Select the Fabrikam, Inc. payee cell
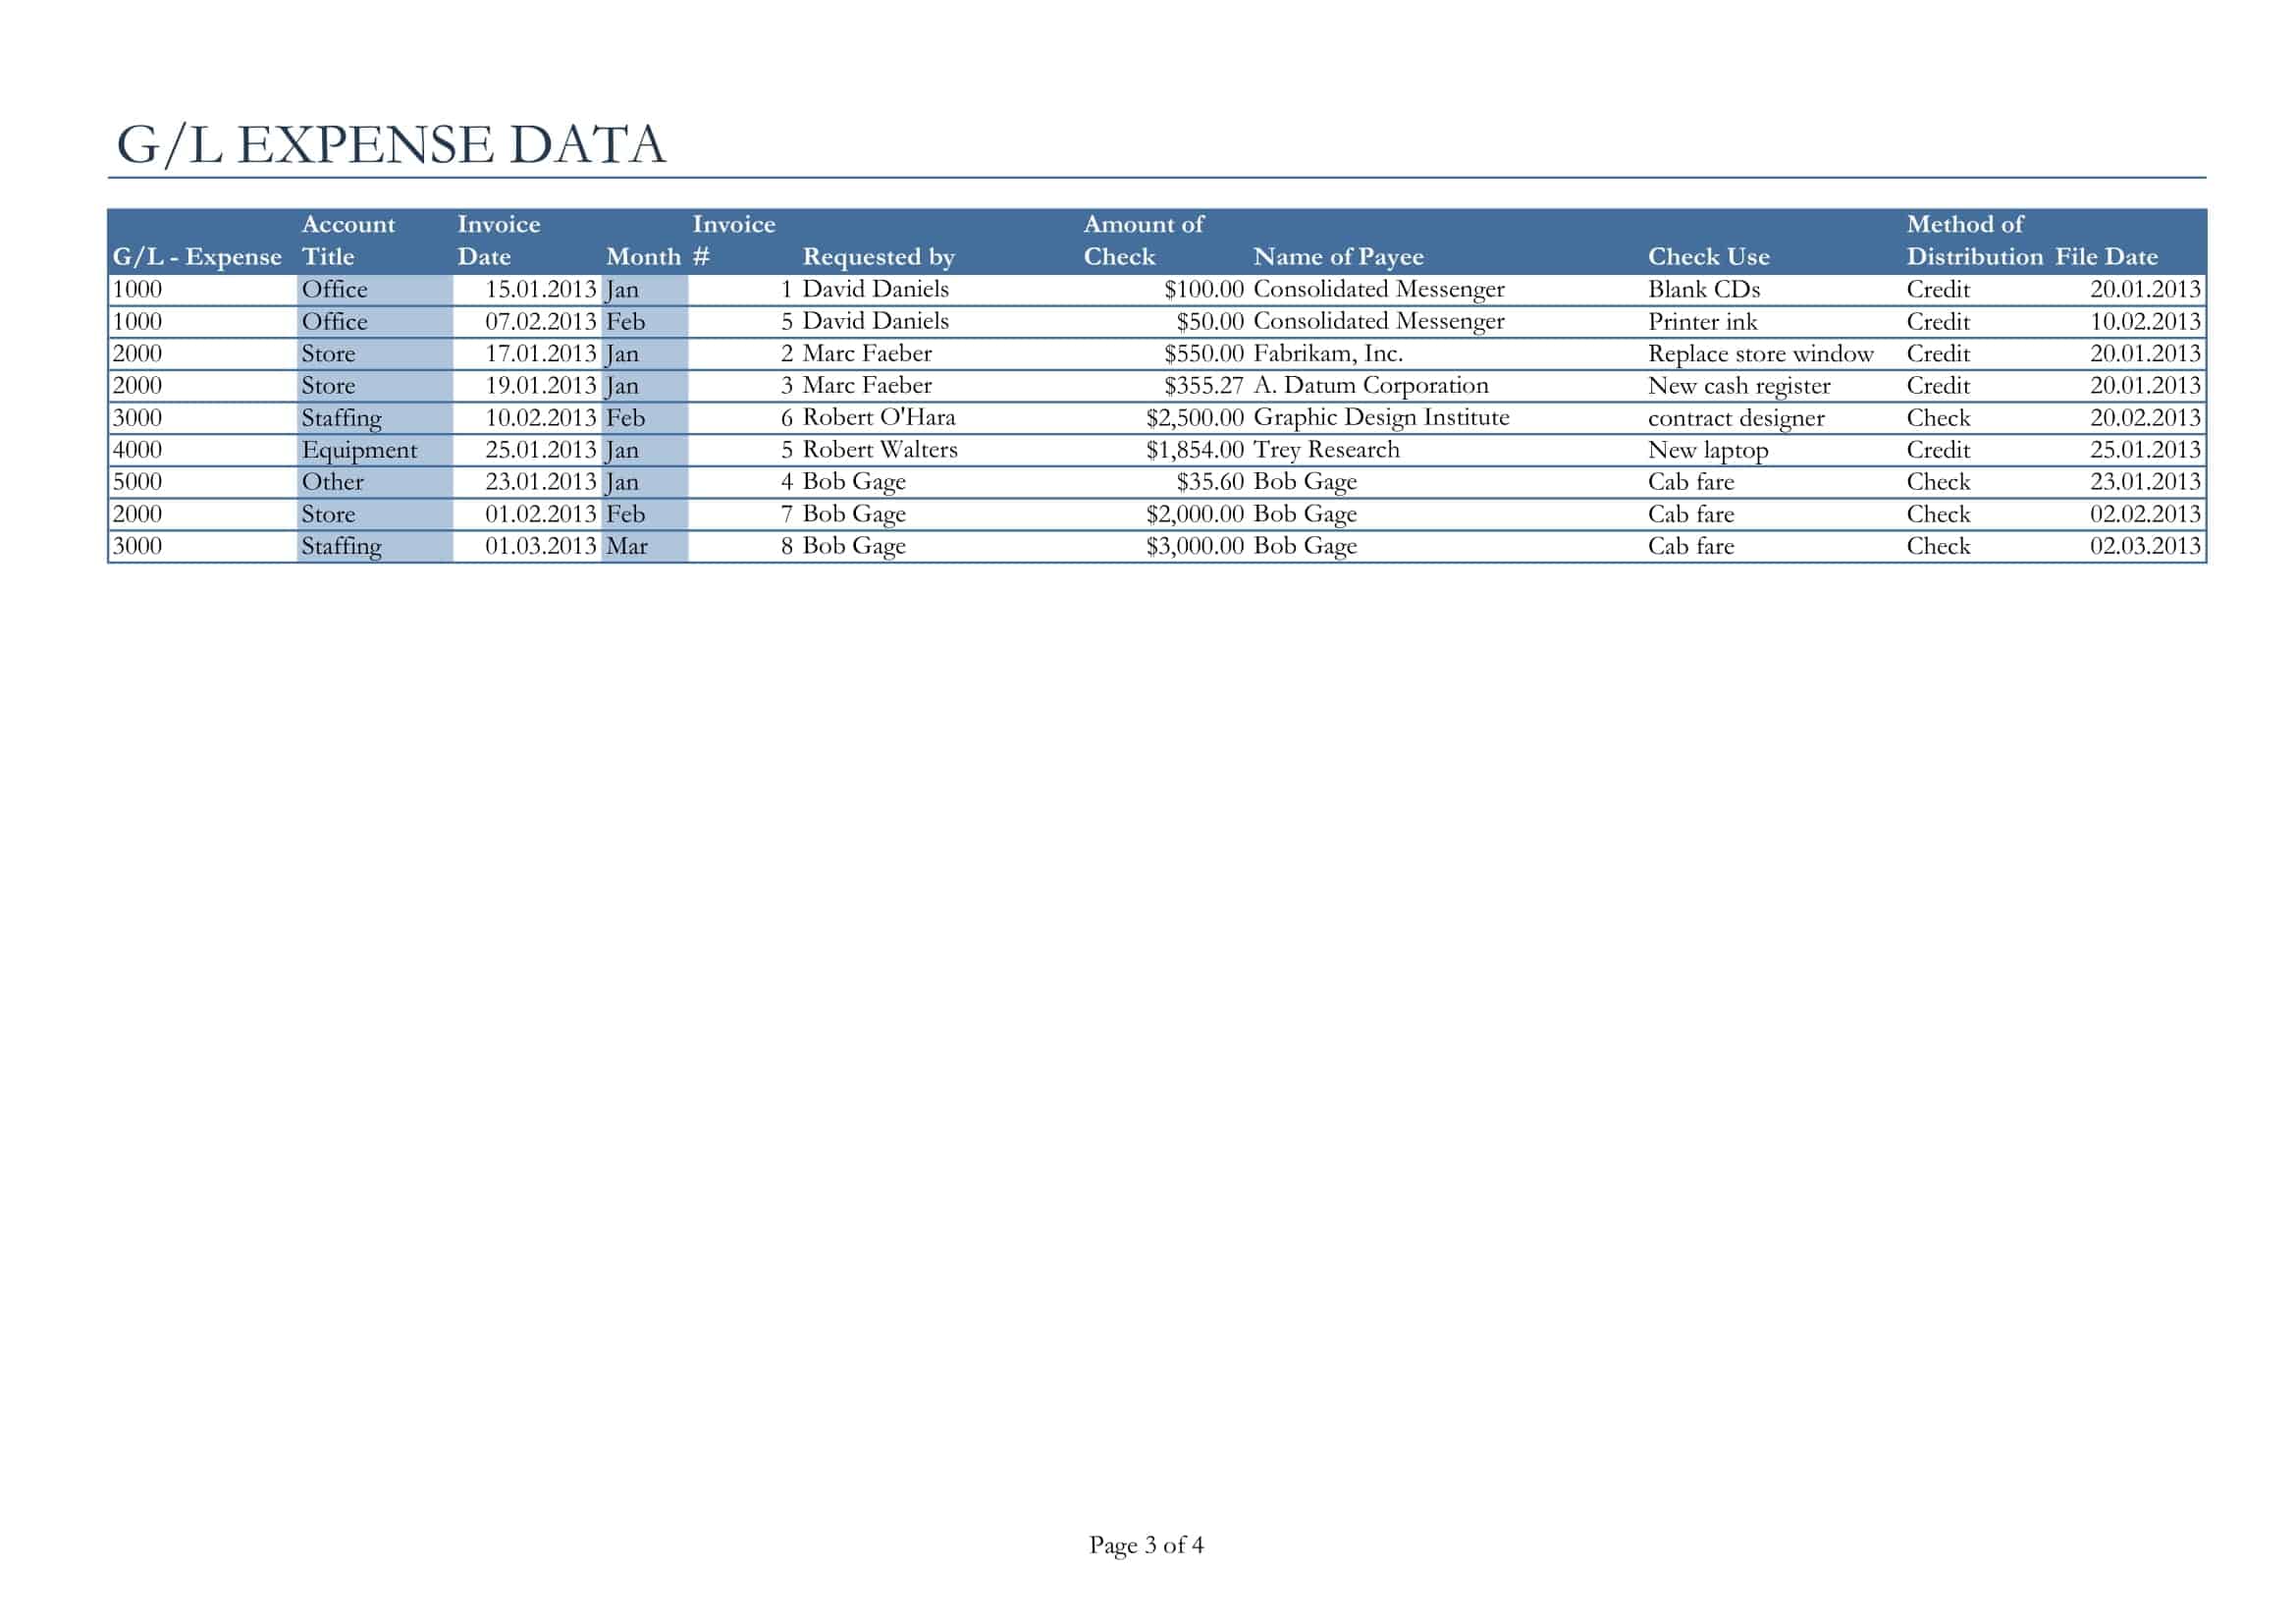This screenshot has width=2296, height=1624. click(1327, 354)
